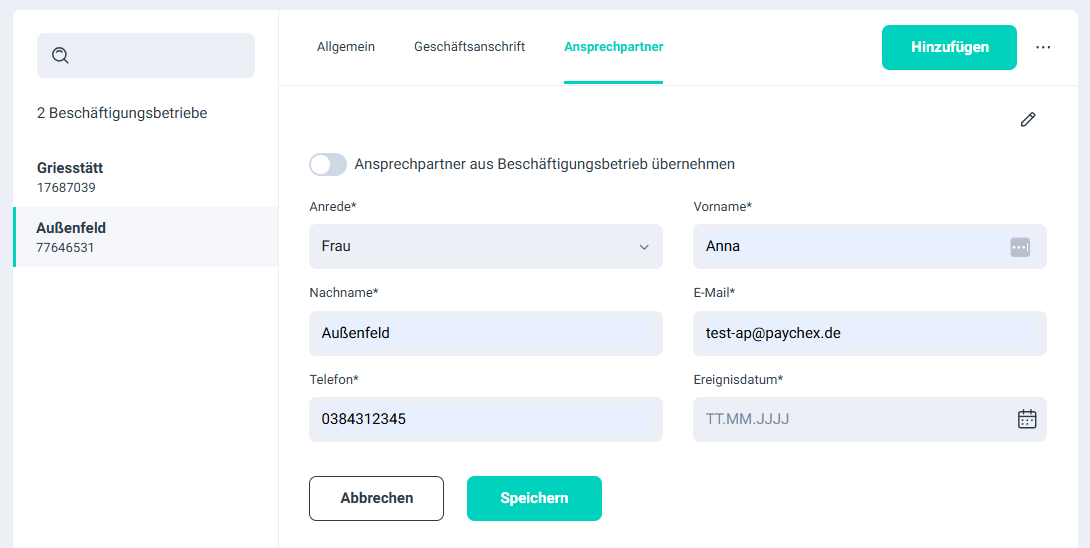The image size is (1090, 548).
Task: Select the Ansprechpartner tab
Action: click(x=613, y=47)
